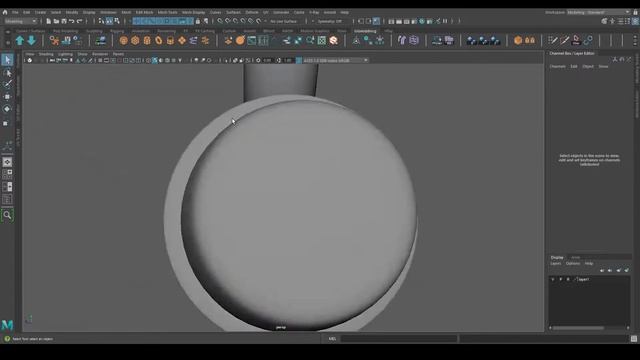This screenshot has width=640, height=360.
Task: Open the Channels menu in Channel Box
Action: click(x=558, y=67)
